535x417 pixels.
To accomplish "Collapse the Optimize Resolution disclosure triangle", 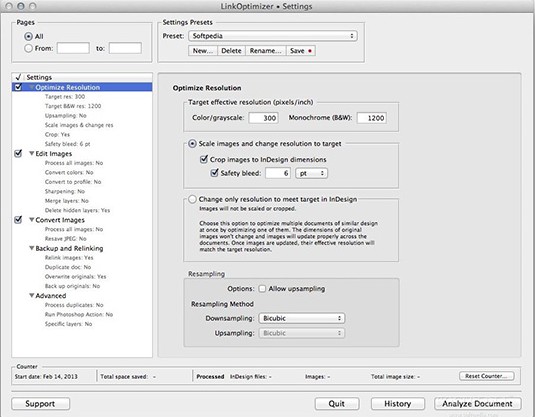I will 31,87.
